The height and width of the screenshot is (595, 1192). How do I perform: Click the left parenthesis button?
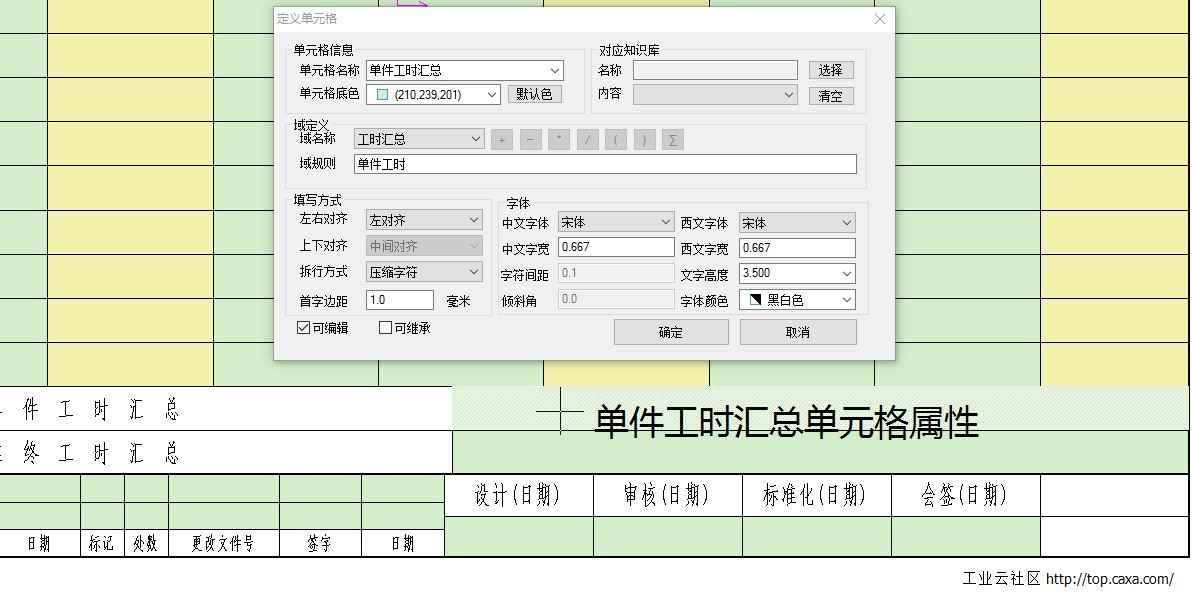(x=616, y=140)
